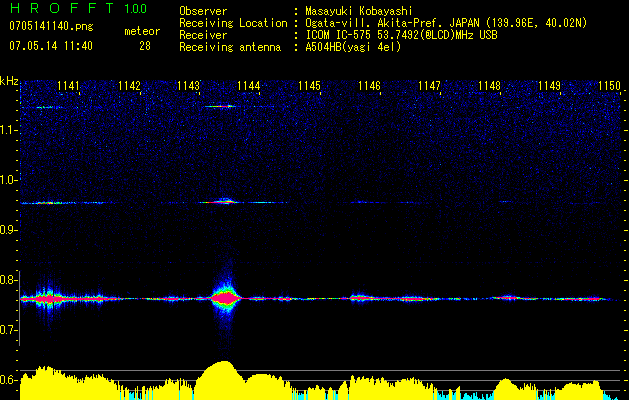Click the 'Observer' field label
The image size is (629, 400).
[x=203, y=11]
